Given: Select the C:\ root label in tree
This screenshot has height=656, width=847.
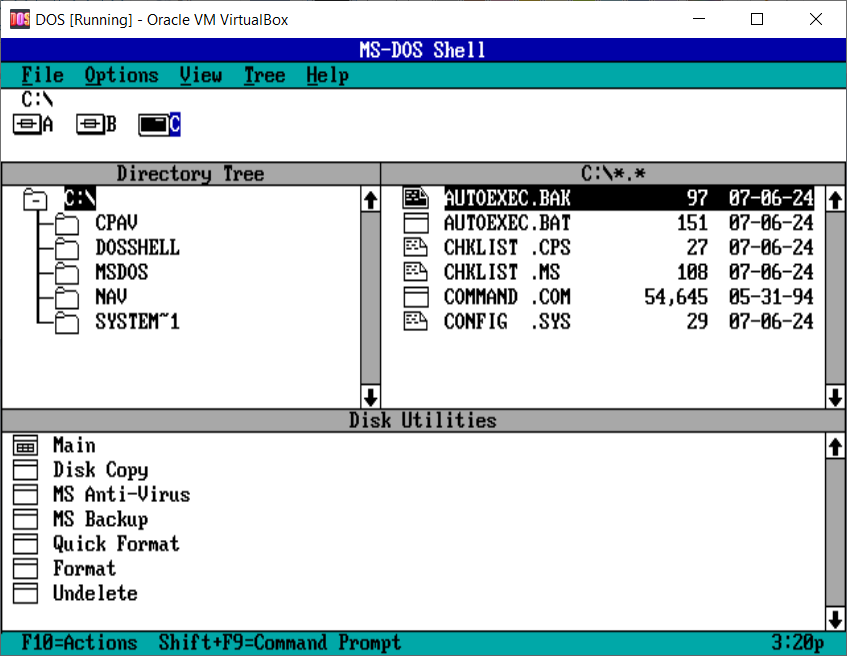Looking at the screenshot, I should [80, 198].
